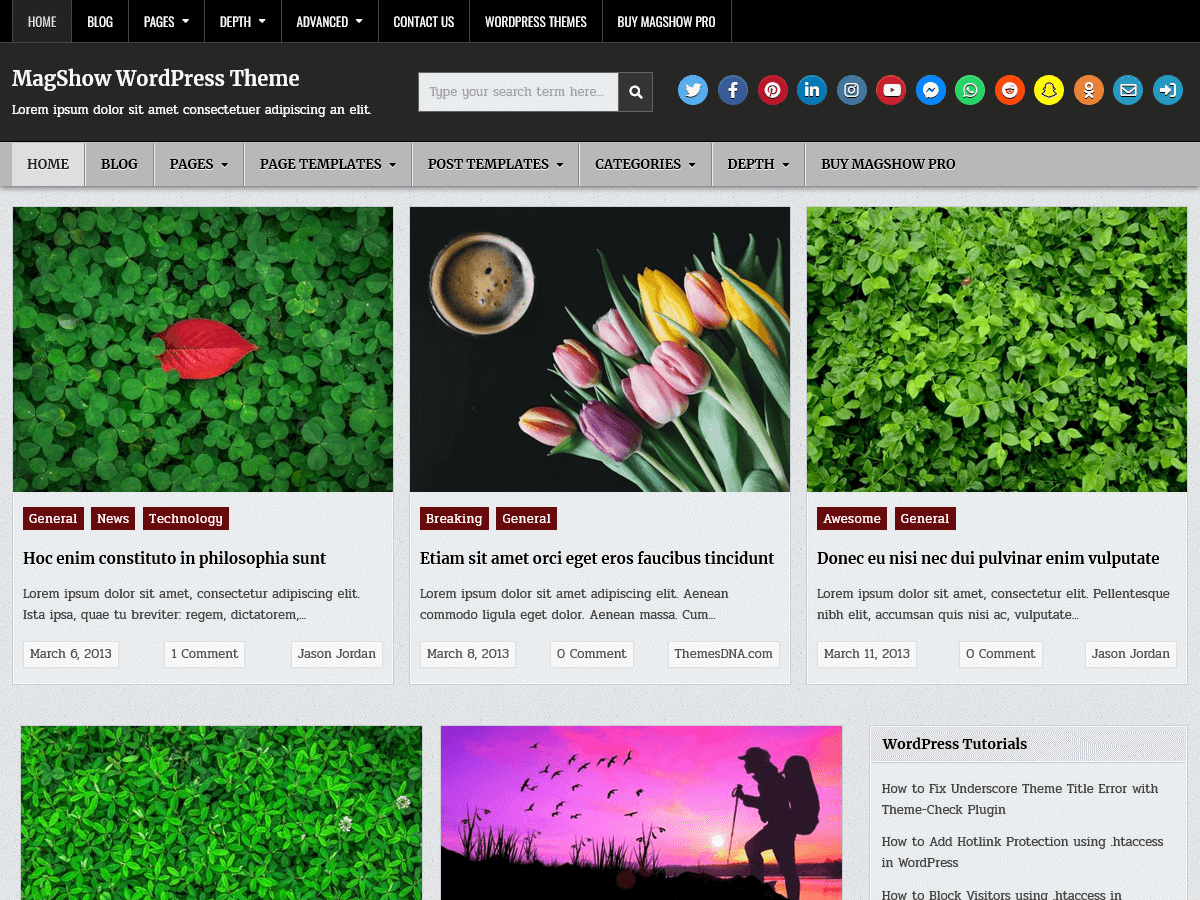Select the Pinterest social icon
This screenshot has height=900, width=1200.
(772, 90)
